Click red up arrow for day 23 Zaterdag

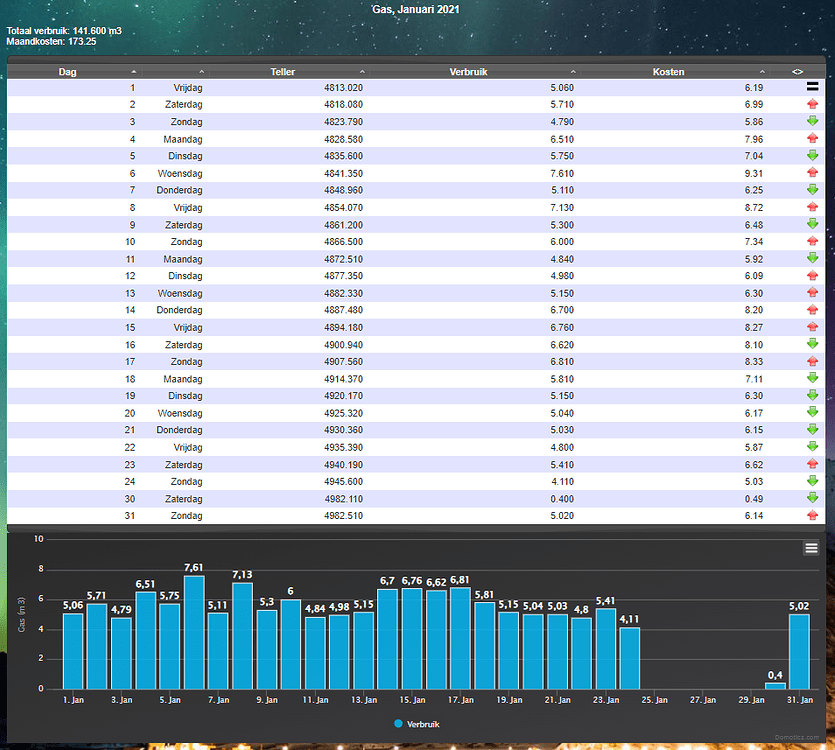pyautogui.click(x=812, y=463)
